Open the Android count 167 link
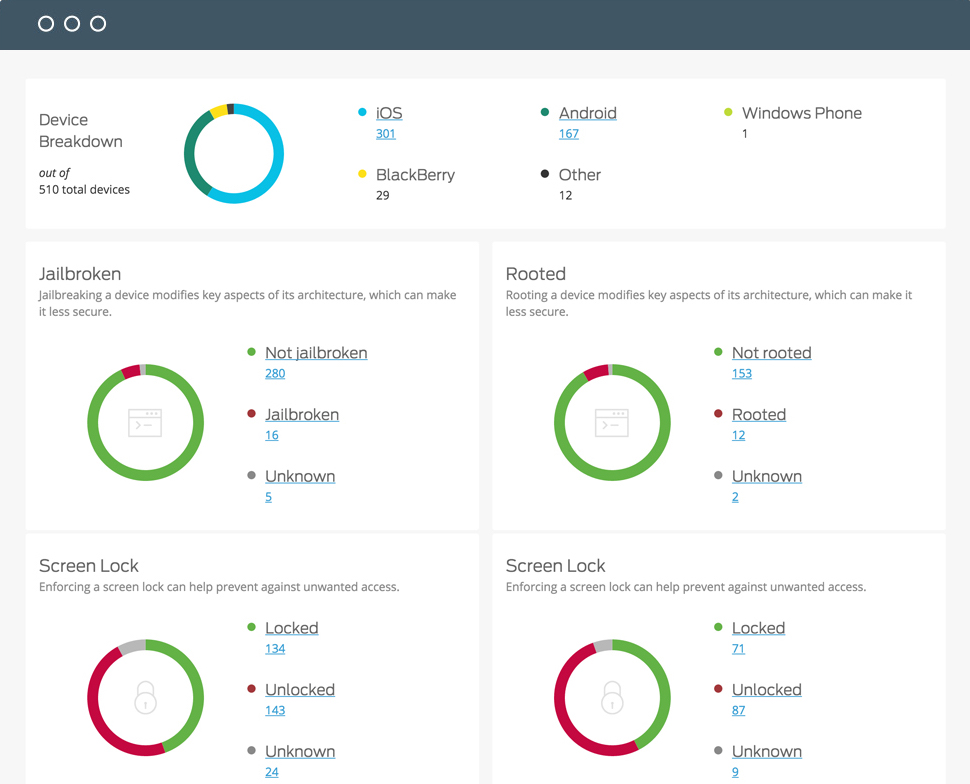Image resolution: width=970 pixels, height=784 pixels. [569, 134]
